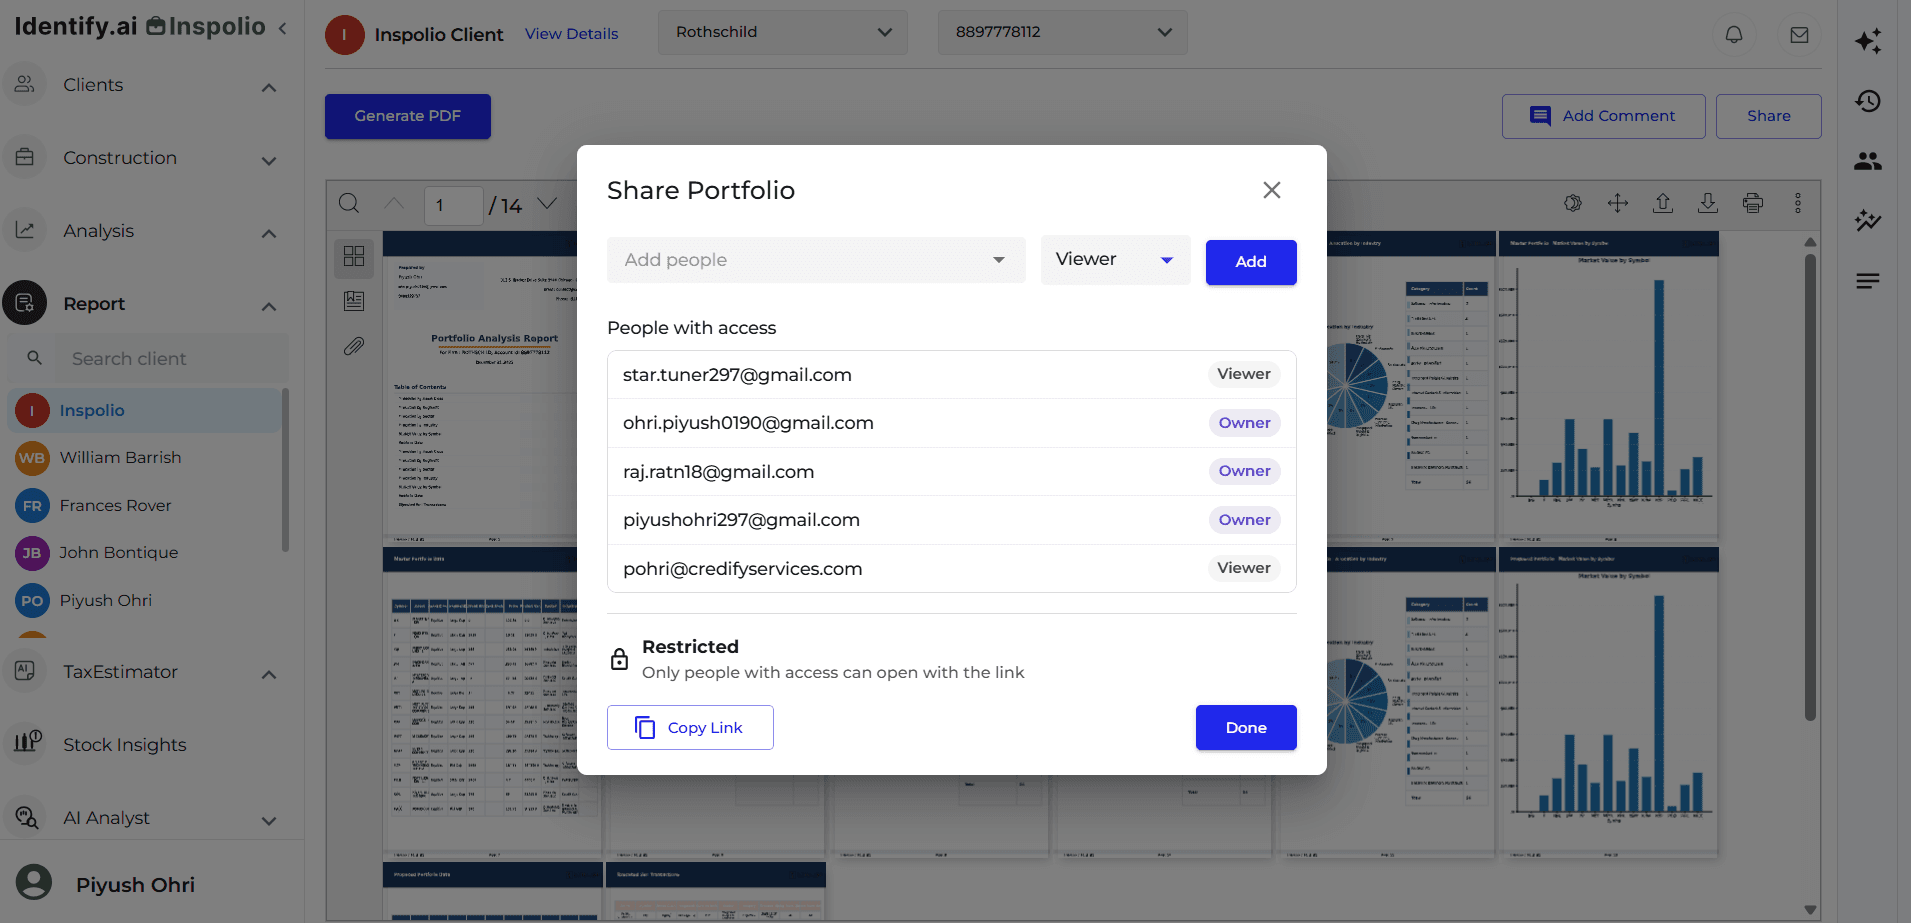Image resolution: width=1911 pixels, height=923 pixels.
Task: Print the portfolio report
Action: click(1752, 203)
